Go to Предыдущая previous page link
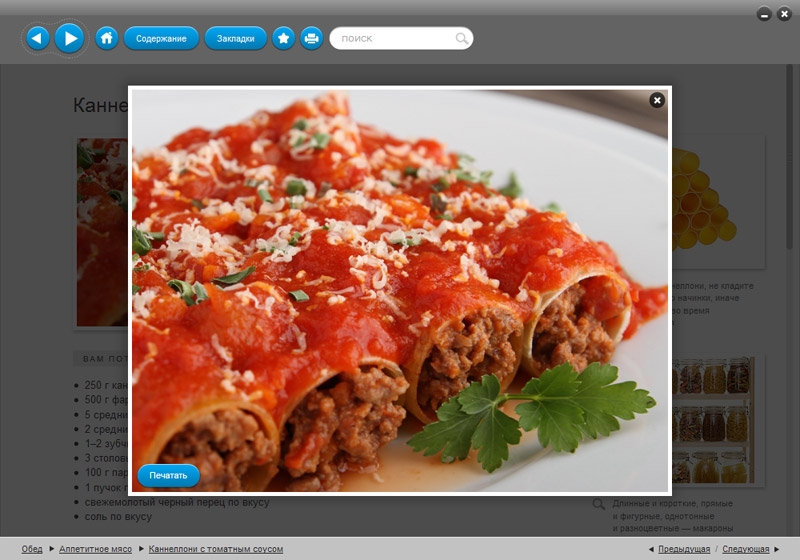The height and width of the screenshot is (560, 800). click(x=684, y=549)
